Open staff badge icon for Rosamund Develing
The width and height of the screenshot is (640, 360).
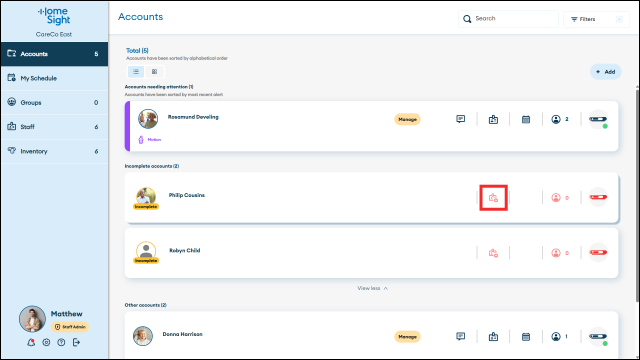pos(493,120)
